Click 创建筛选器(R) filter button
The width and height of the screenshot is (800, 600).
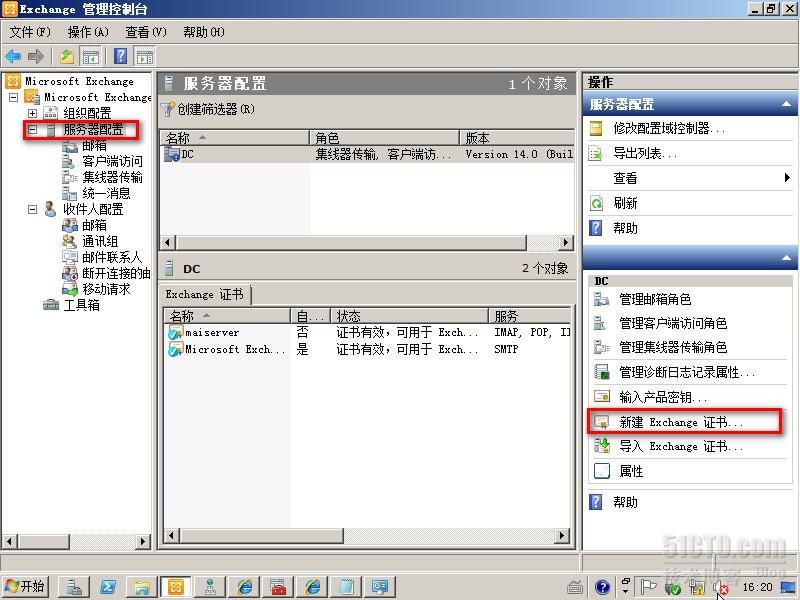(208, 109)
